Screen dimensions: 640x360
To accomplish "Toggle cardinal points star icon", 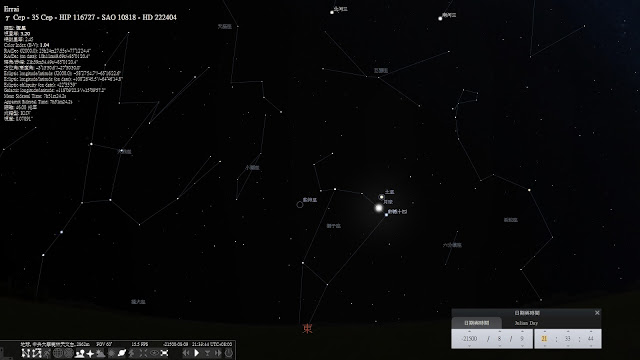I will click(x=90, y=353).
